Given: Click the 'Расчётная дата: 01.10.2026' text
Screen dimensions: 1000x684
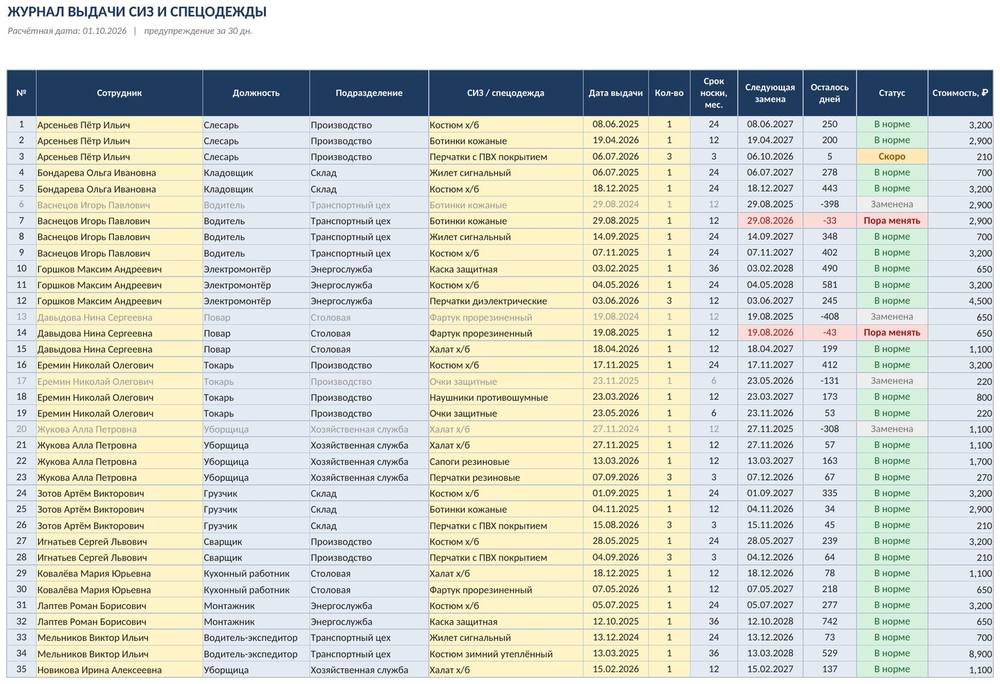Looking at the screenshot, I should (x=67, y=31).
